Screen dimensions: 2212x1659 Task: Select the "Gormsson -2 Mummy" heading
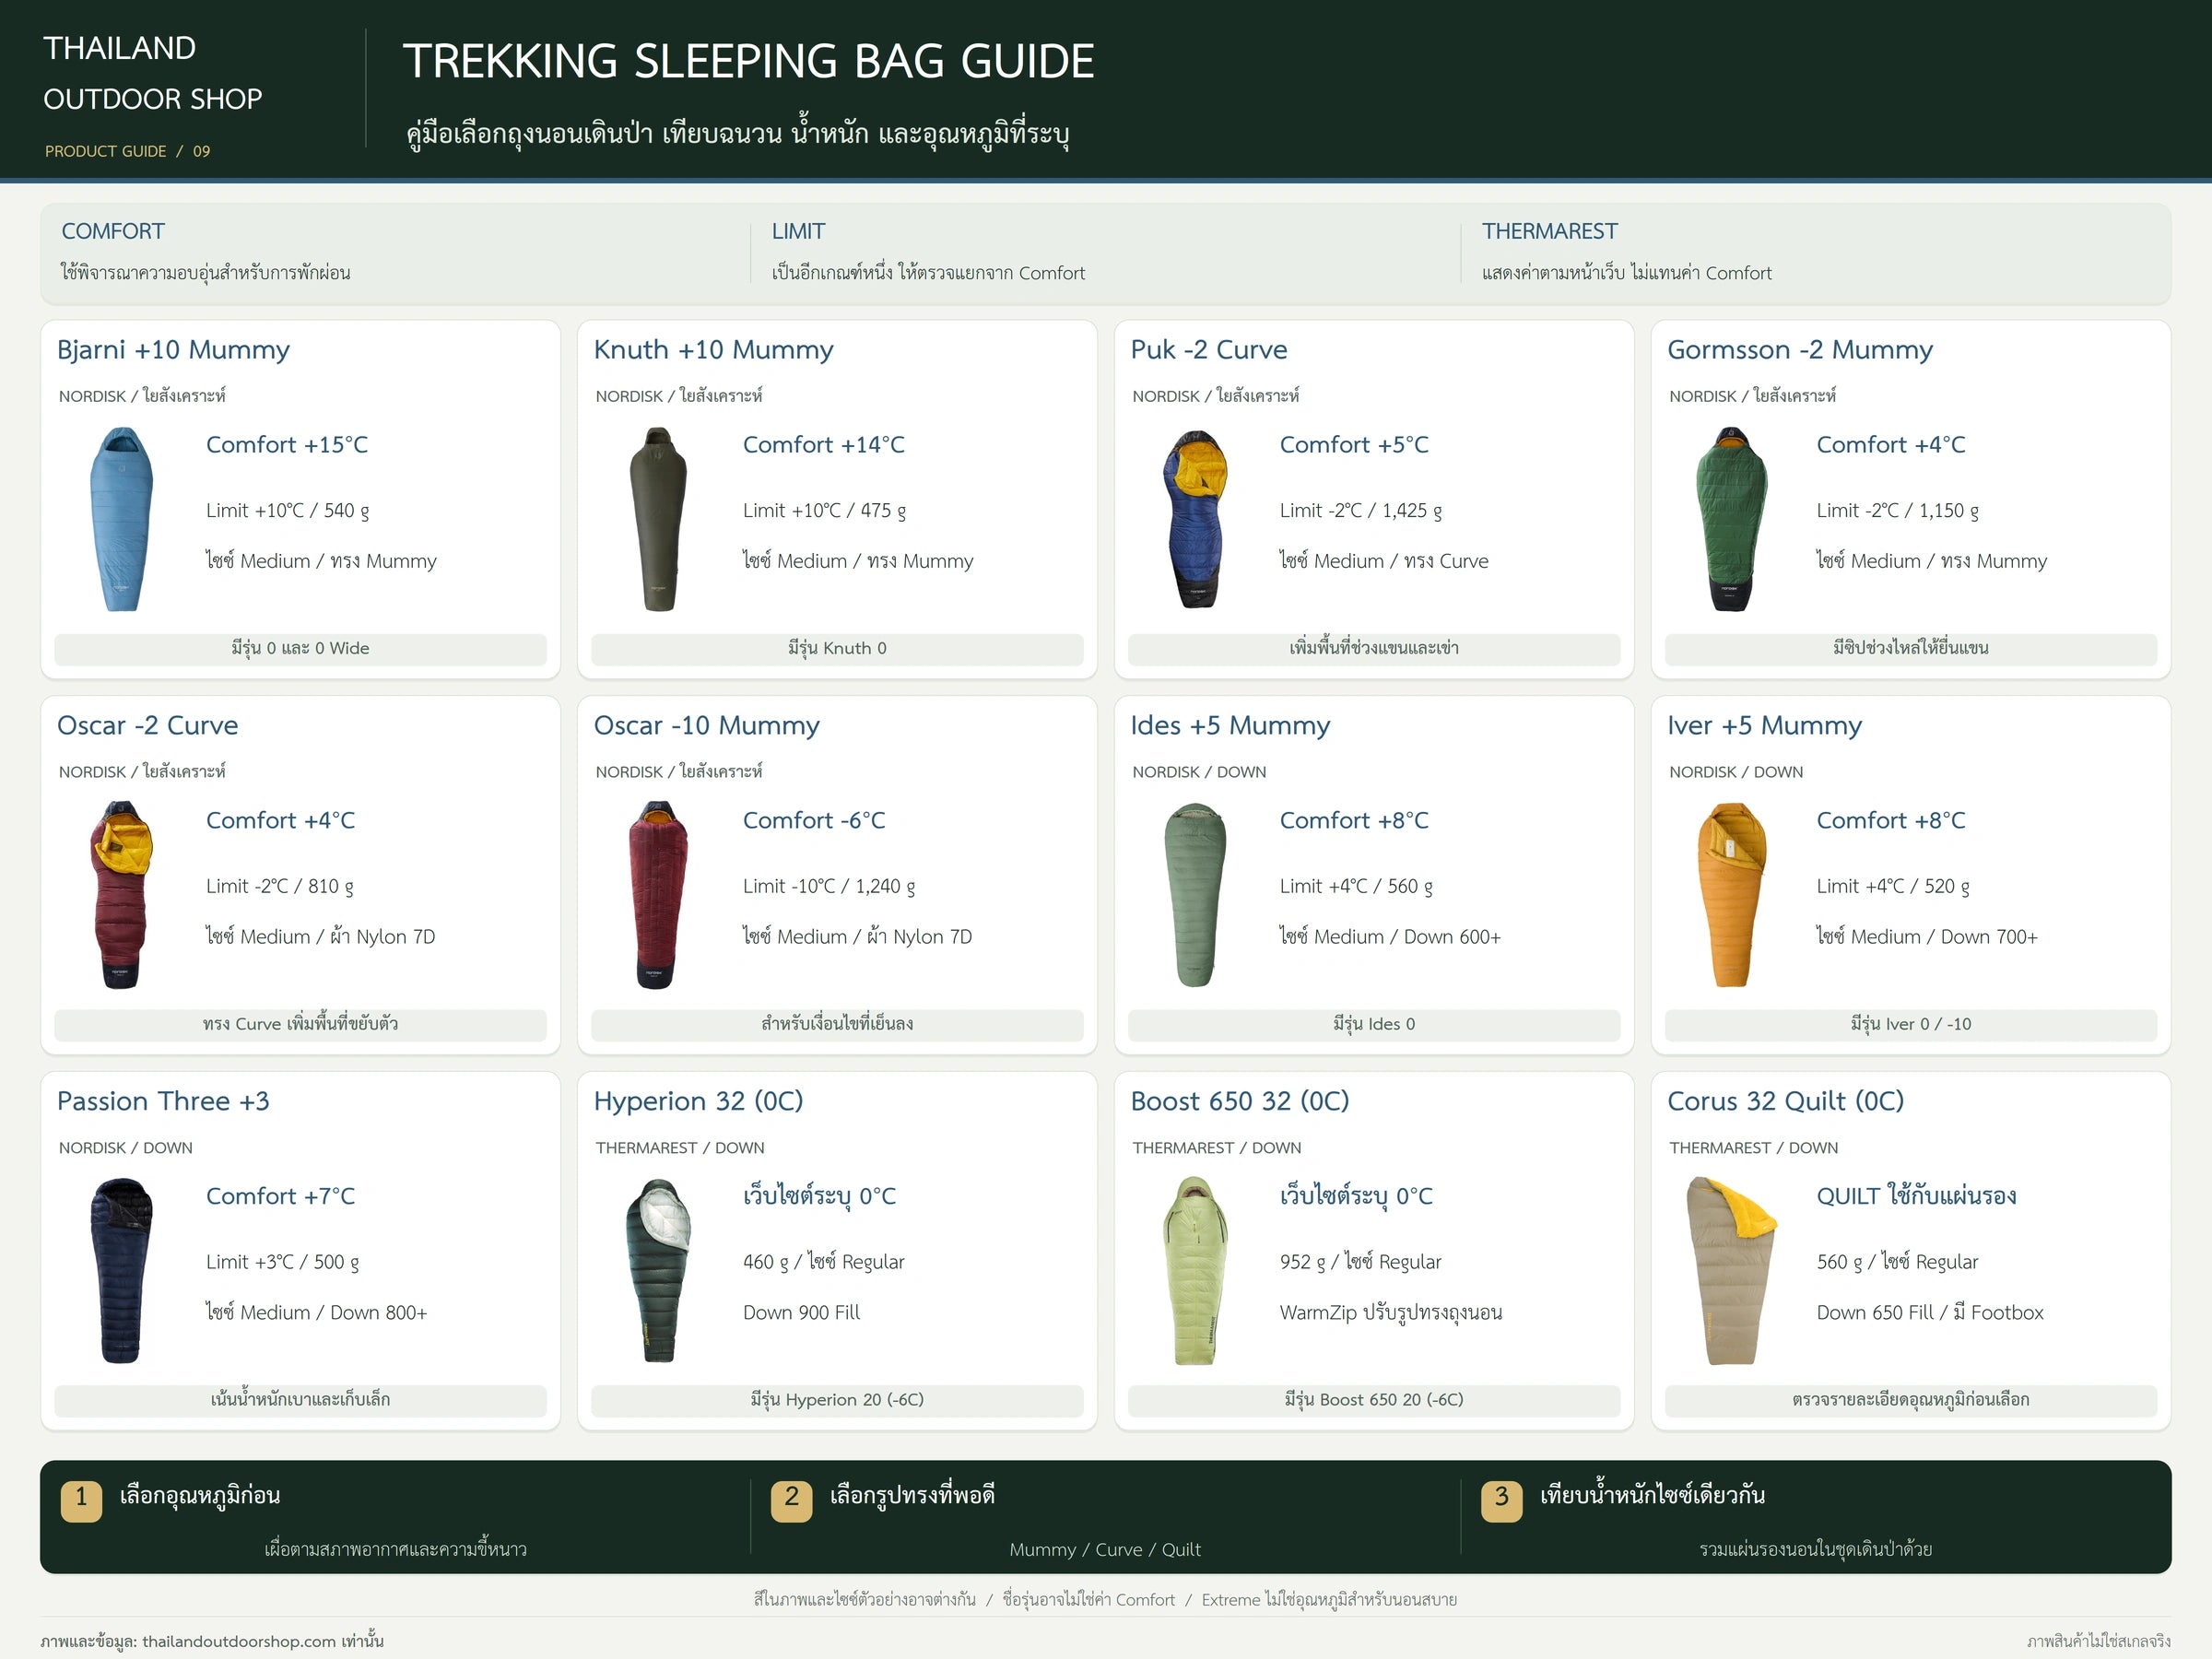(1799, 350)
